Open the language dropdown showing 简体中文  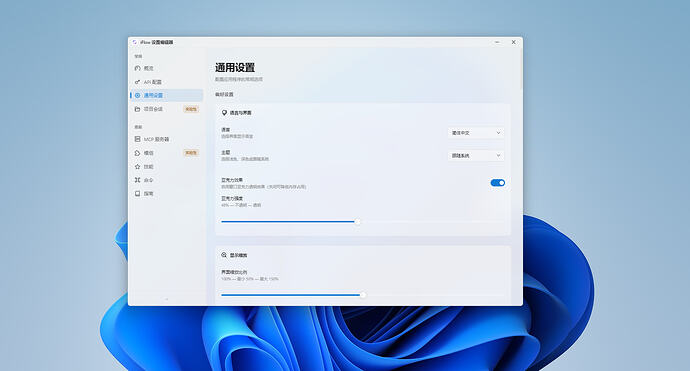tap(476, 133)
